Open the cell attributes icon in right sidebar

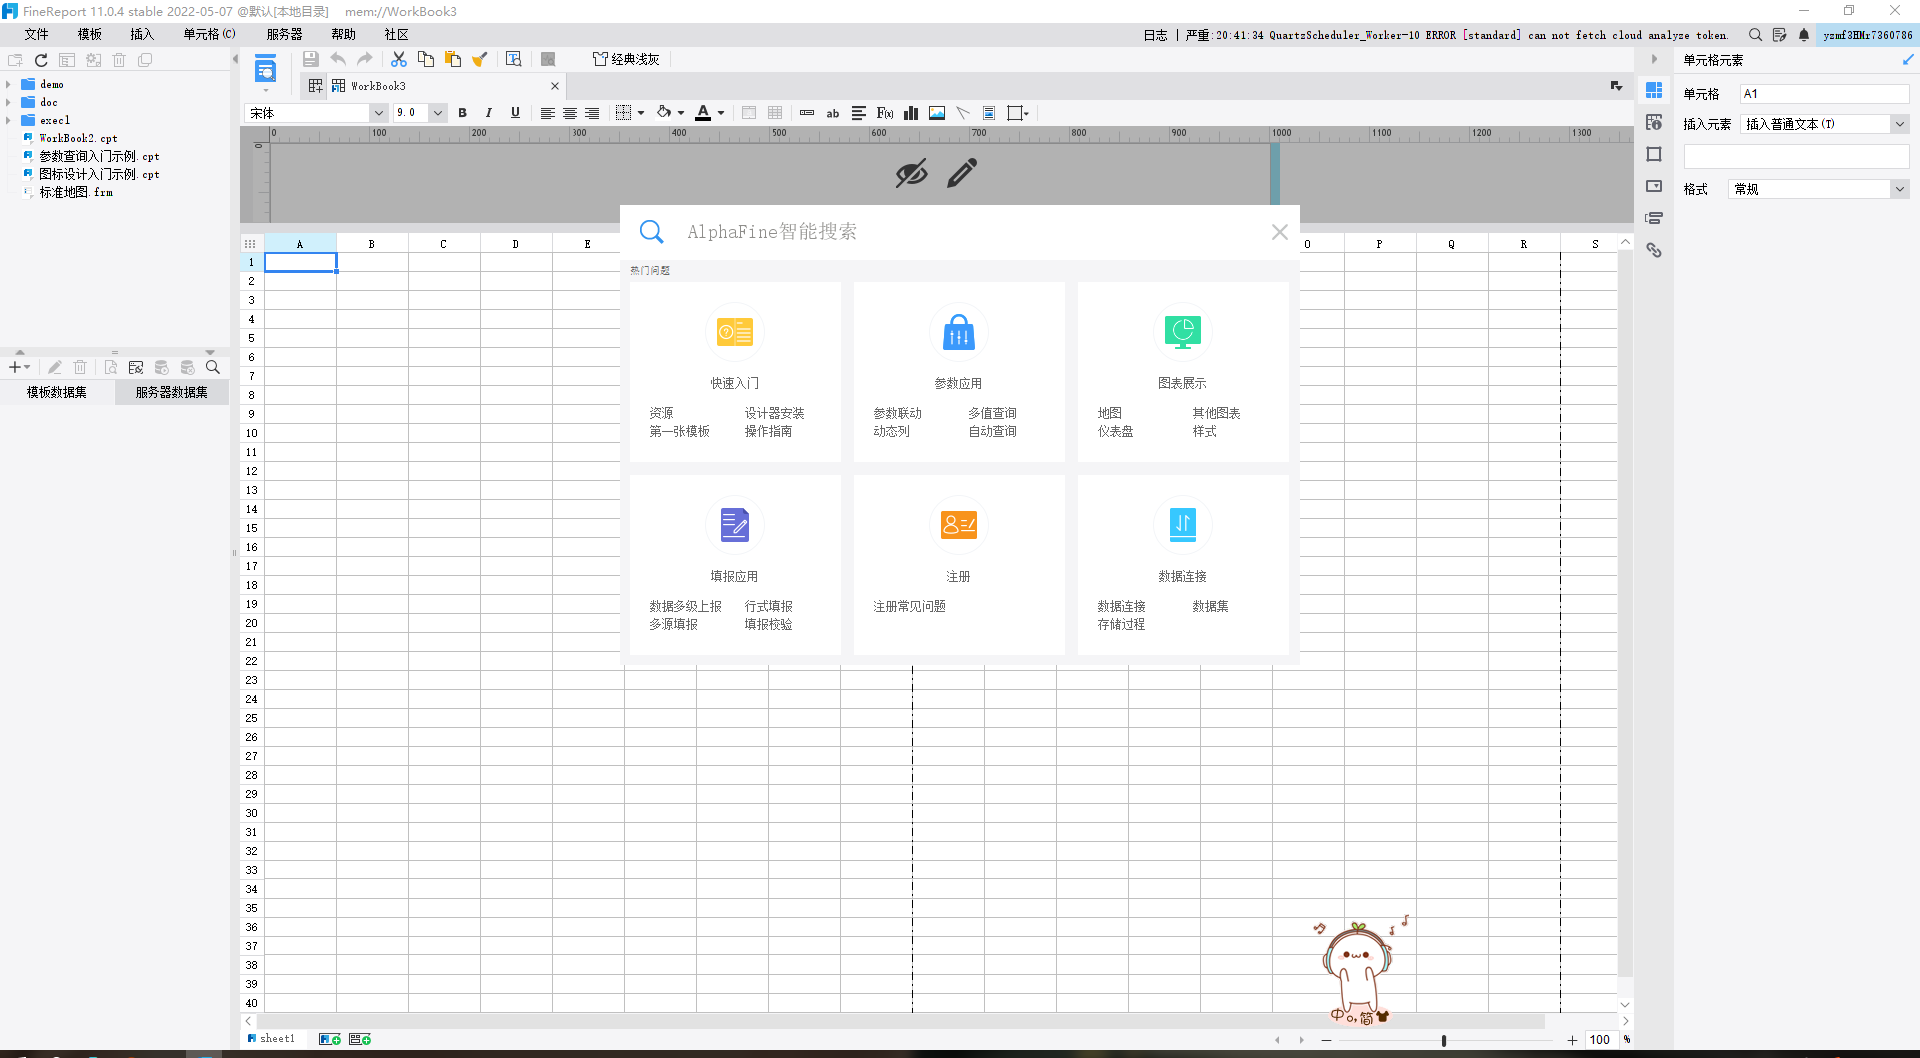tap(1654, 122)
